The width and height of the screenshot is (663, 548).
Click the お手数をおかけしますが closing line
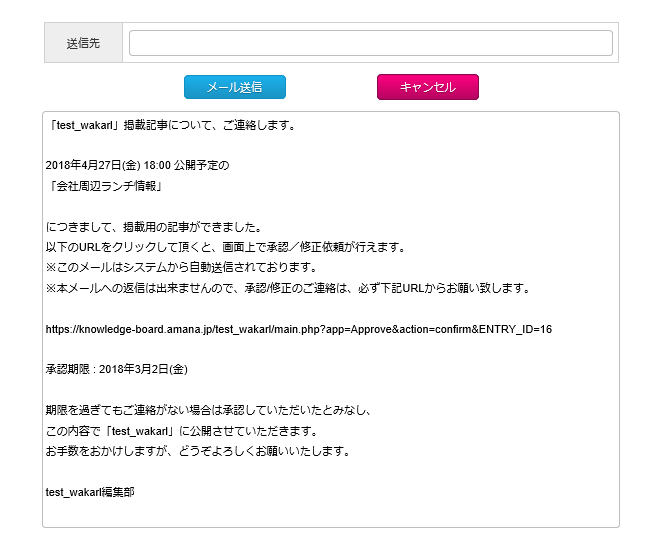click(x=198, y=451)
